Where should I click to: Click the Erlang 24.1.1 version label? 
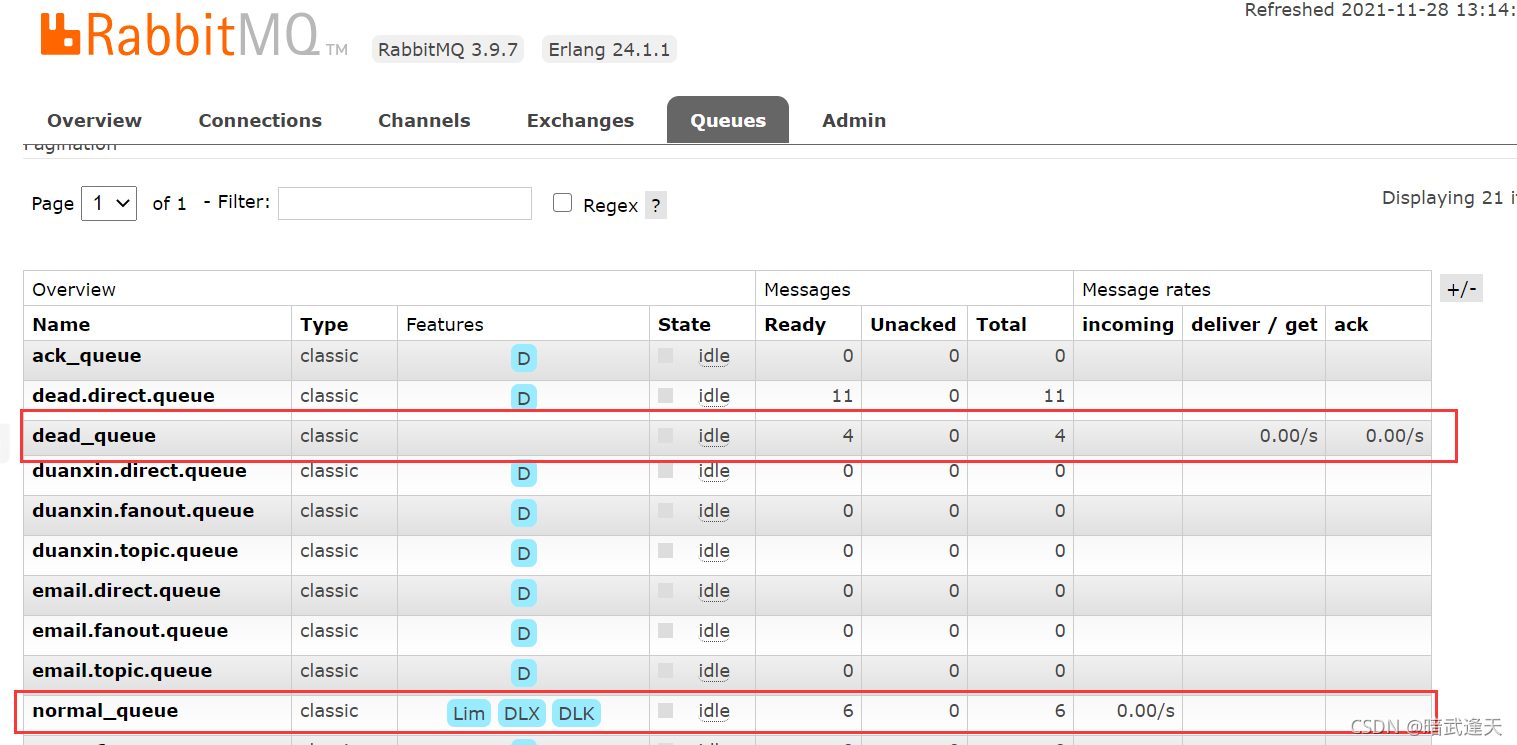point(609,49)
